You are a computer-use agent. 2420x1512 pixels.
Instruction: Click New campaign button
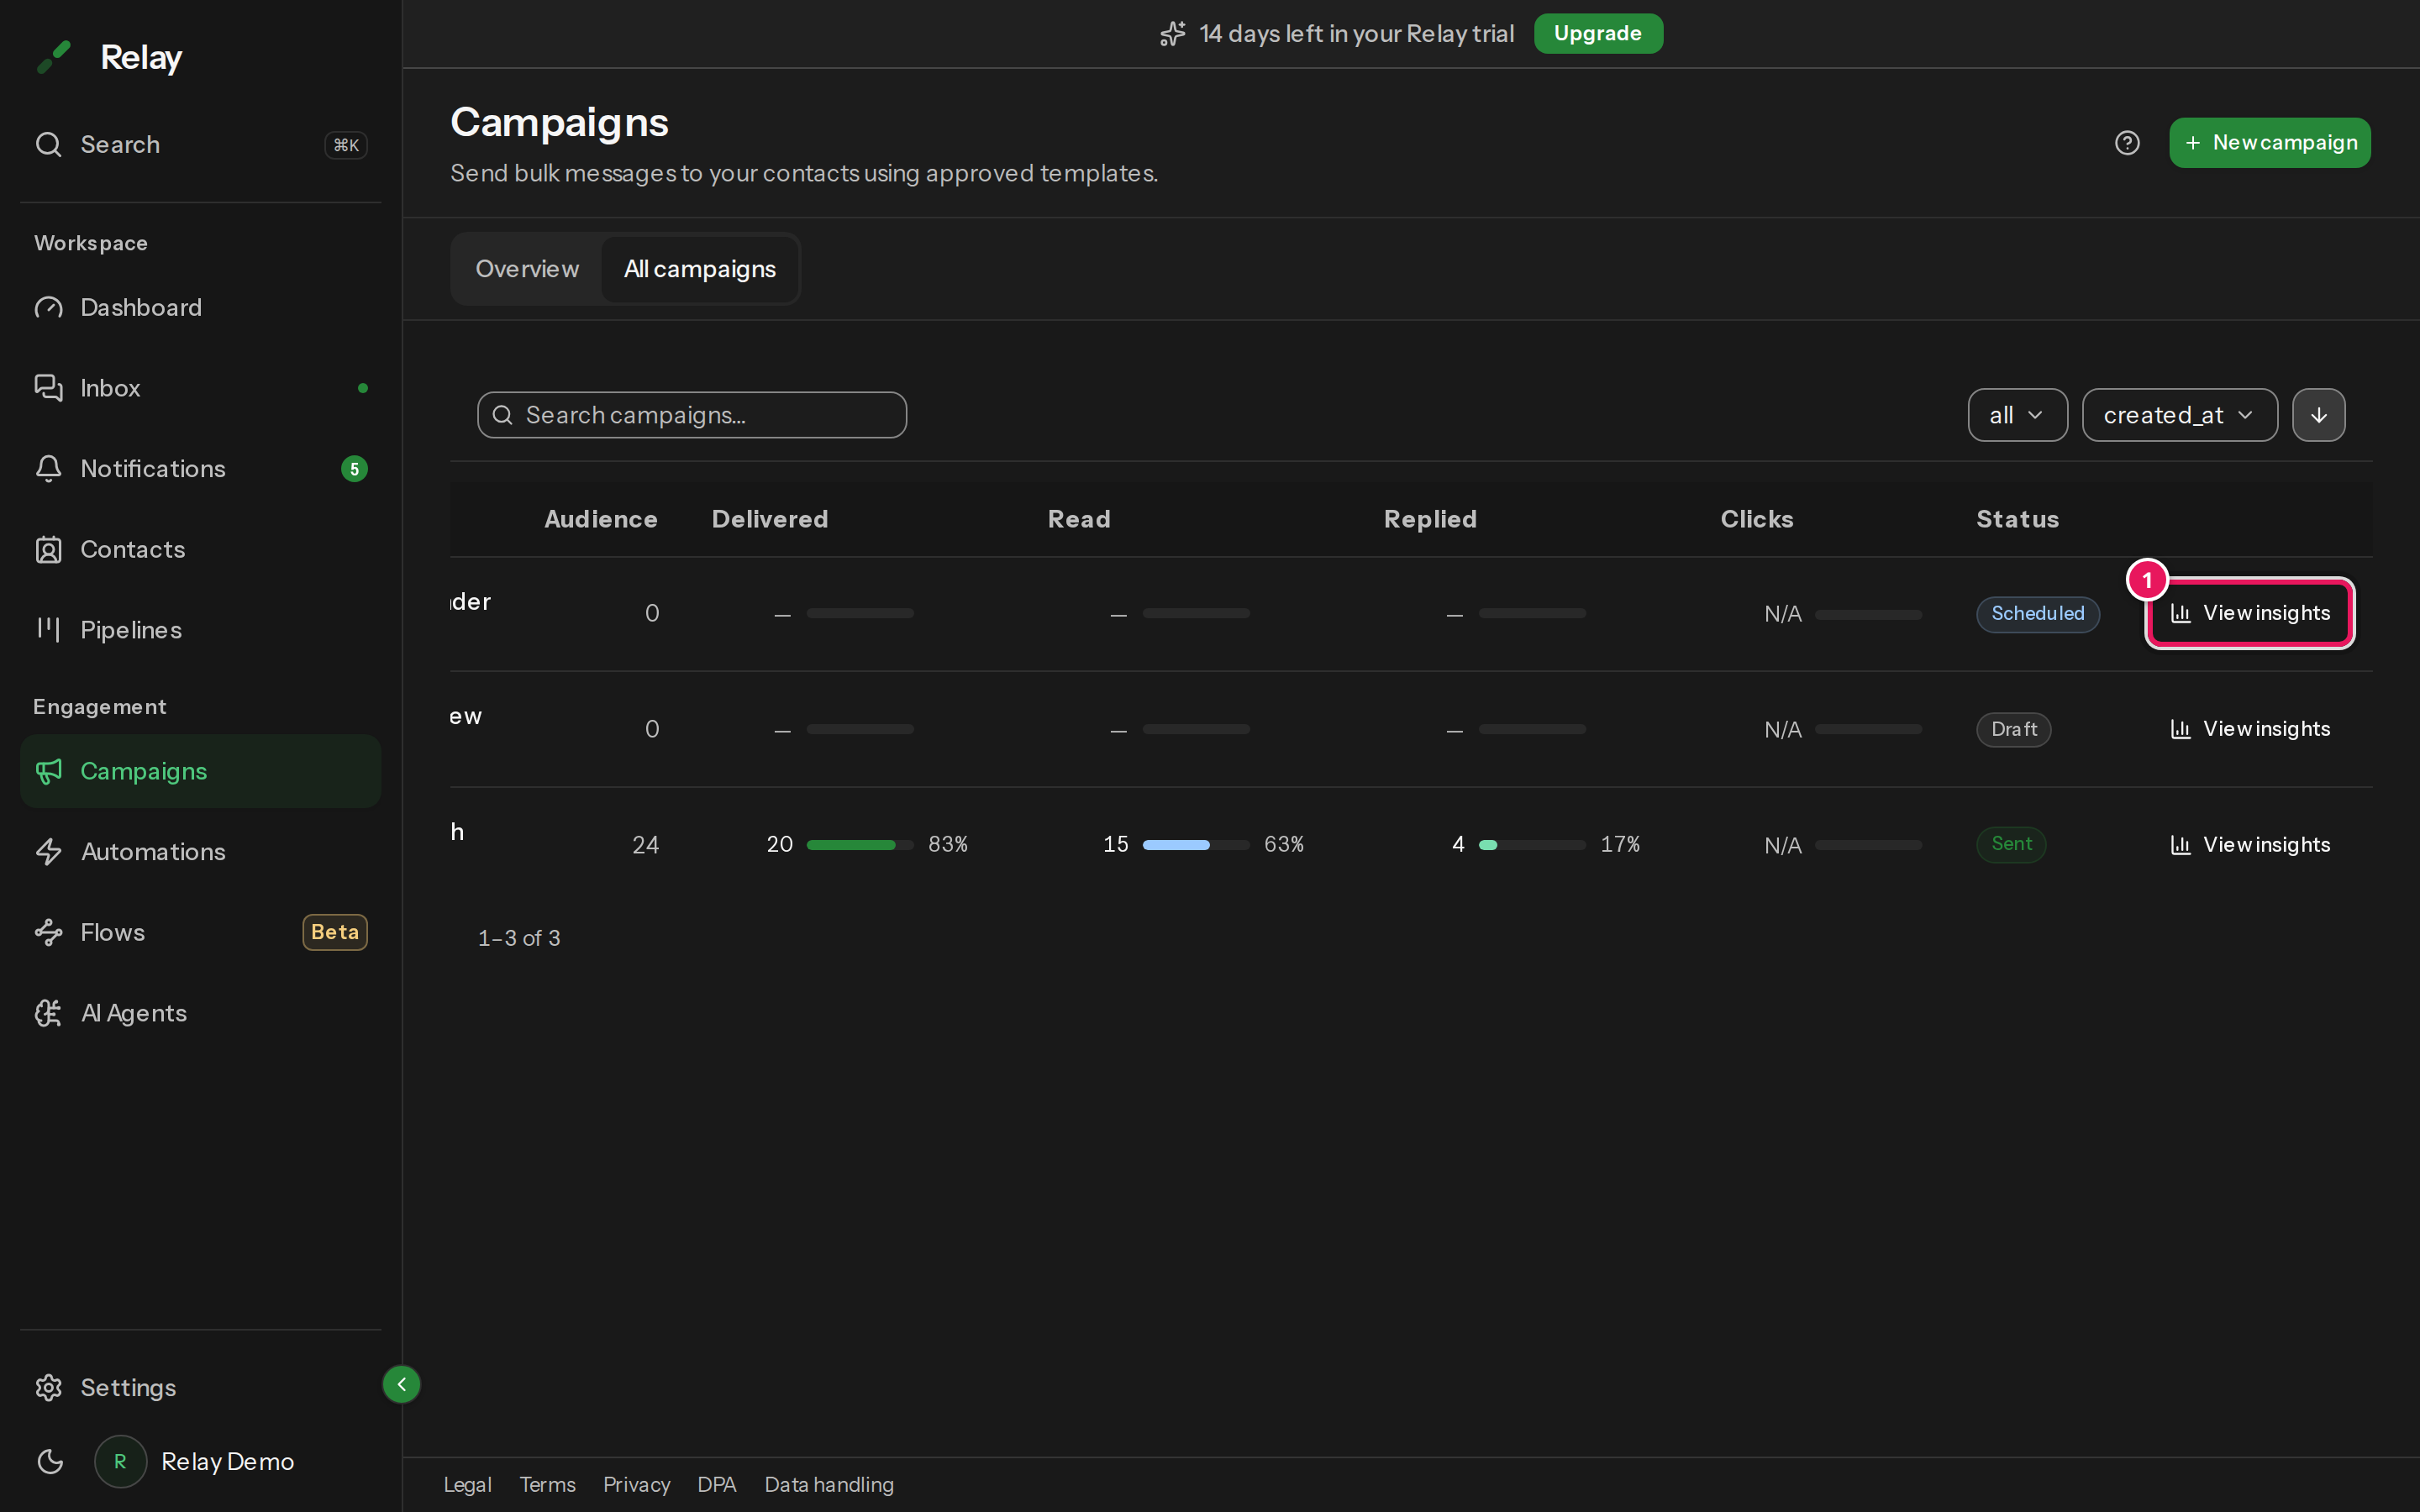(x=2270, y=143)
